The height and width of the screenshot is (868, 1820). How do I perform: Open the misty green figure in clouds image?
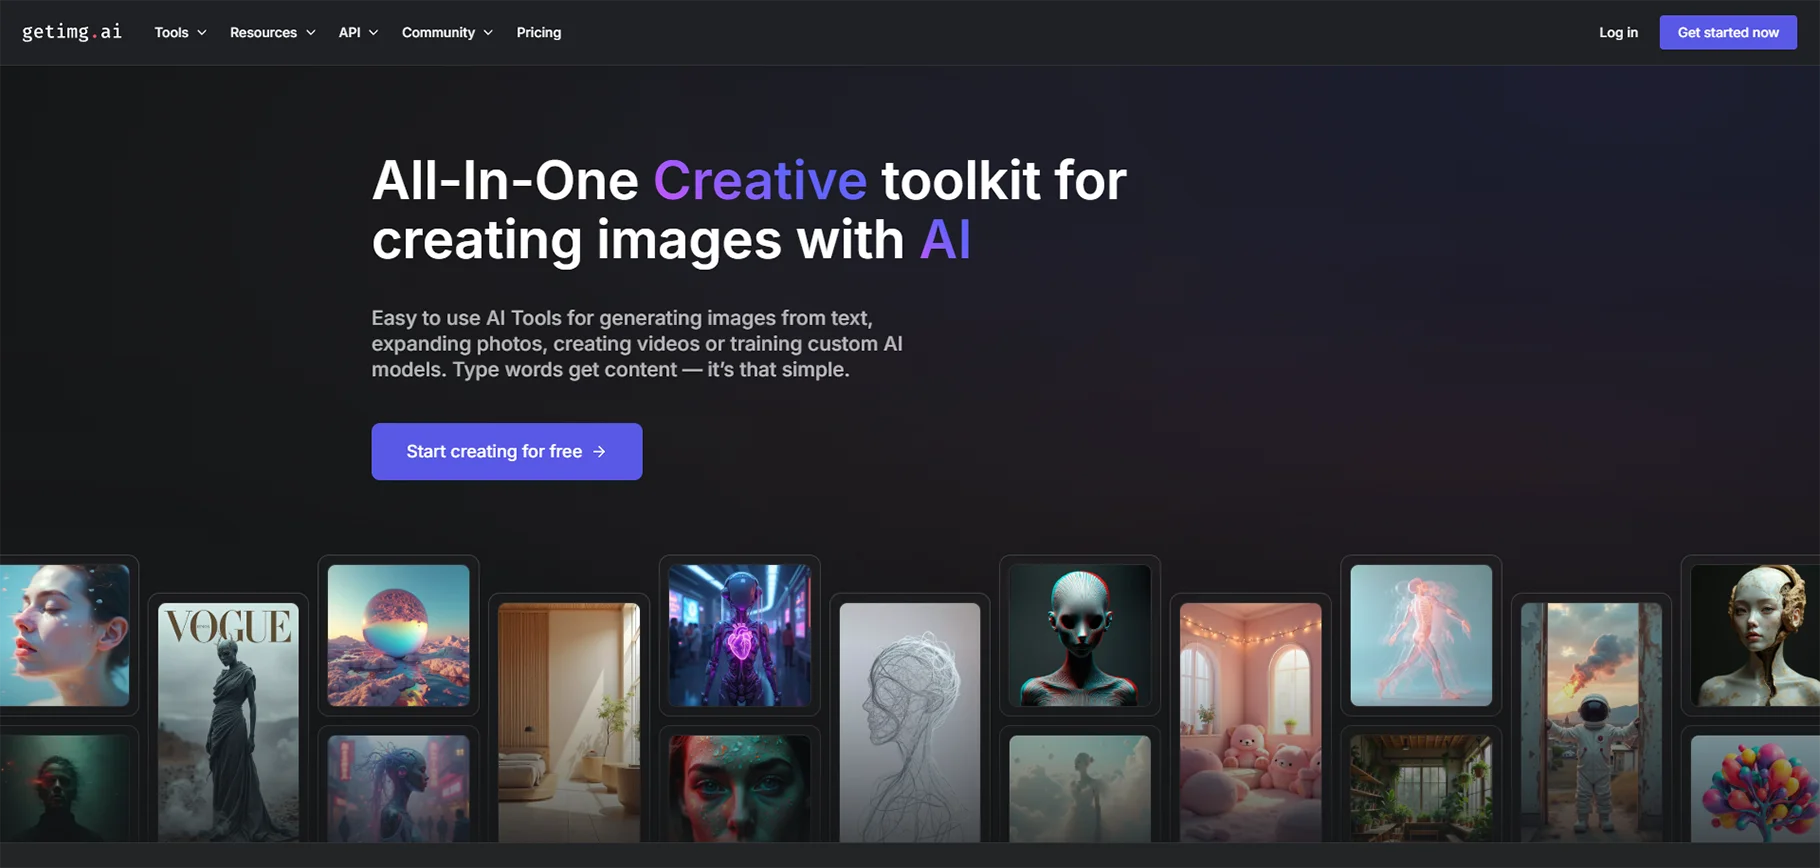tap(1080, 789)
